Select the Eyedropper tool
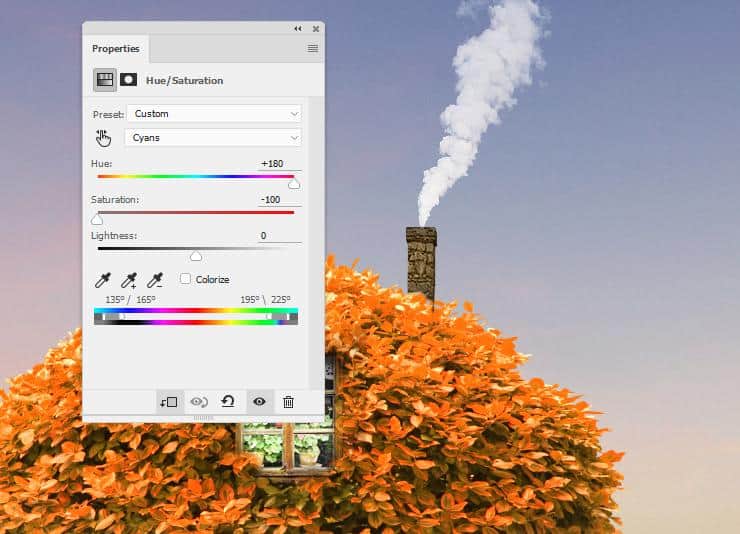This screenshot has width=740, height=534. (x=103, y=280)
